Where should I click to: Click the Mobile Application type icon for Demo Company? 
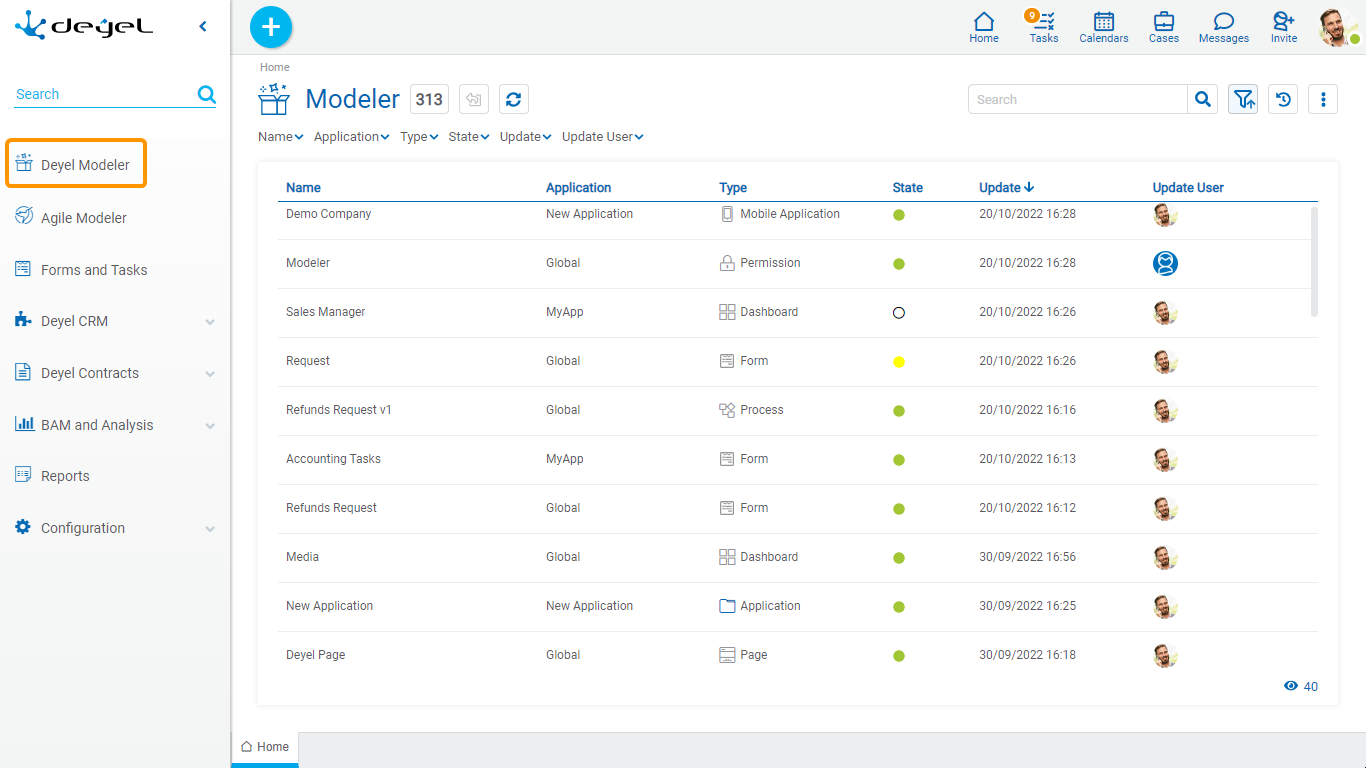coord(727,214)
